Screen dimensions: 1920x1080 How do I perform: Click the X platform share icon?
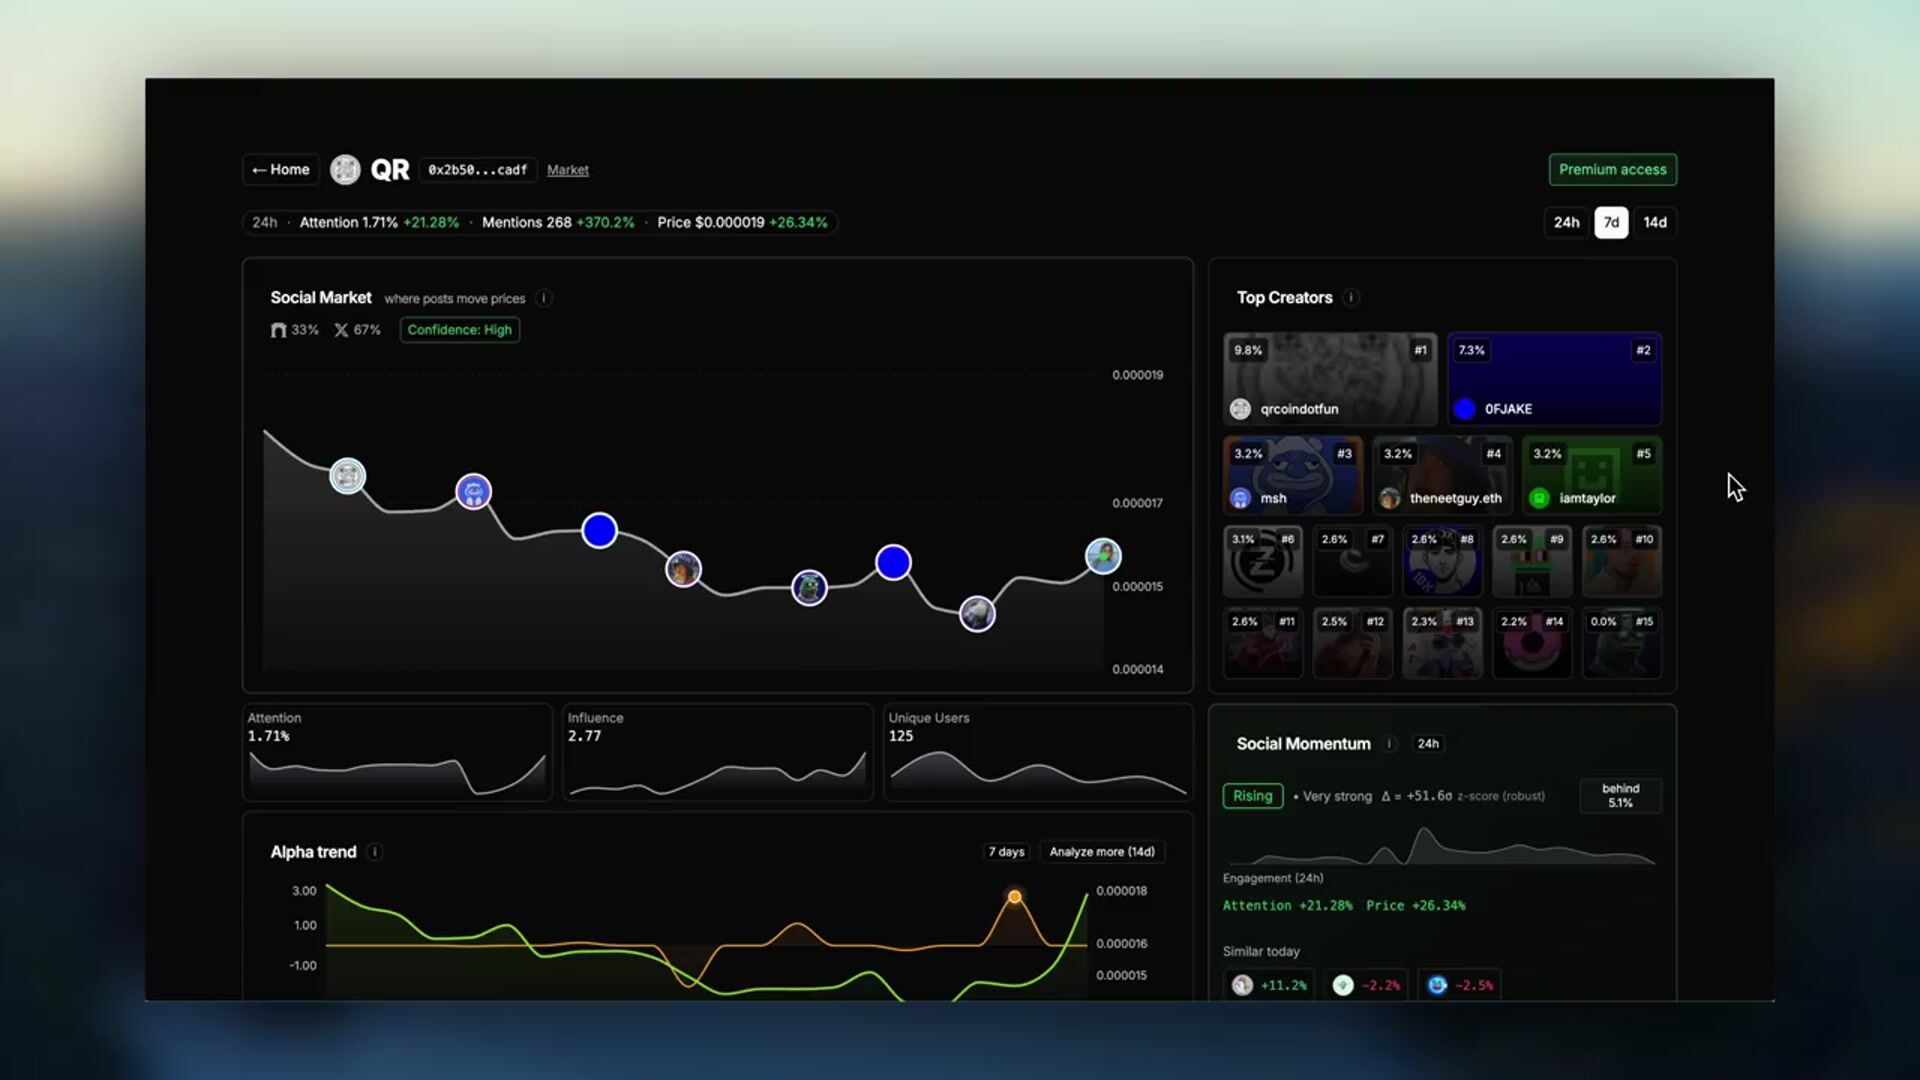341,330
